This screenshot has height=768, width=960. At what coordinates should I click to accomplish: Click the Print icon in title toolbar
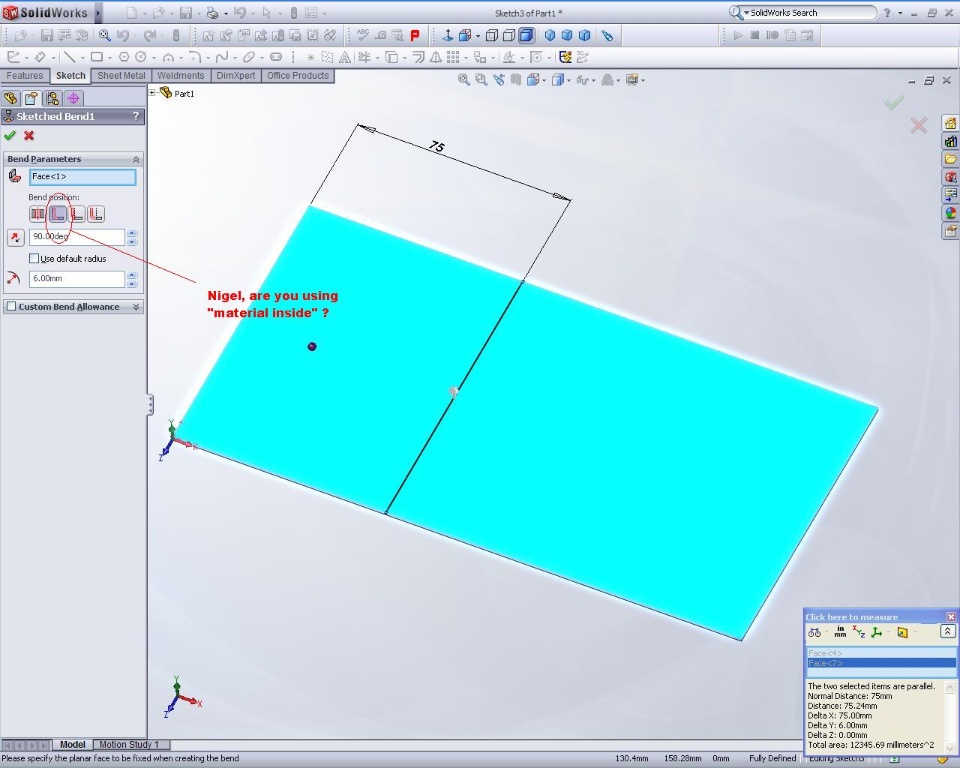tap(212, 13)
